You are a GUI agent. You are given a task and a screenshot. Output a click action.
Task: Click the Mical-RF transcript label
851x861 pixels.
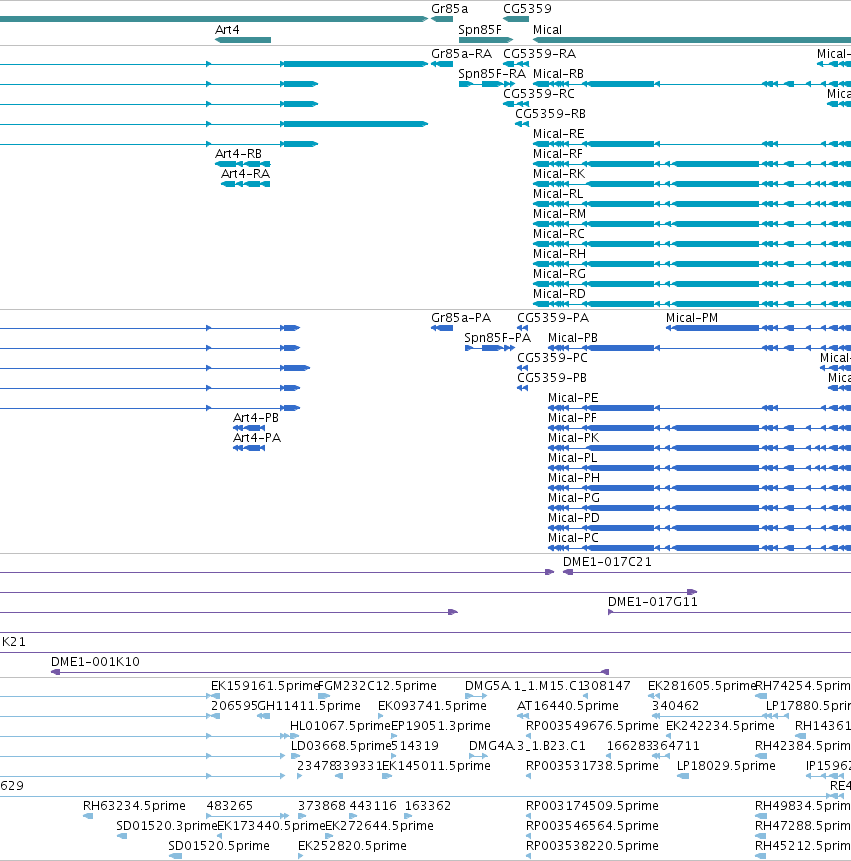[557, 154]
